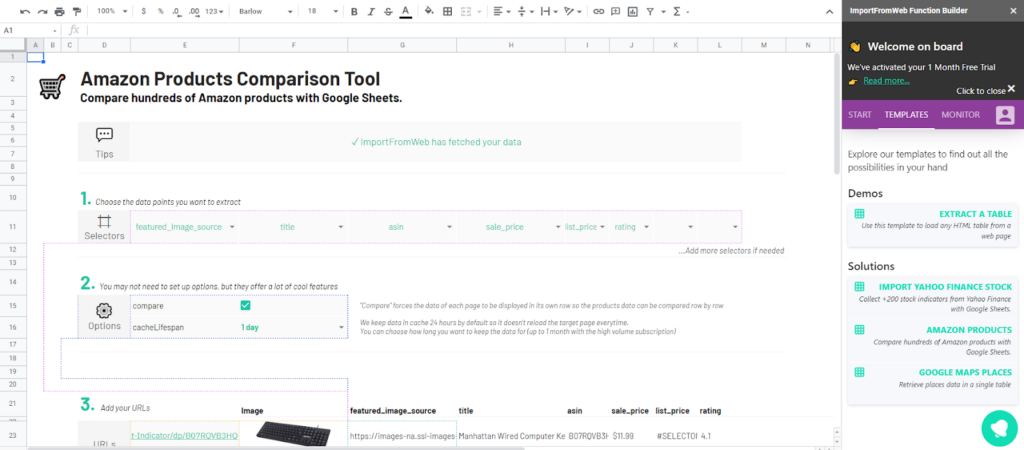Image resolution: width=1024 pixels, height=450 pixels.
Task: Click the print icon
Action: click(60, 12)
